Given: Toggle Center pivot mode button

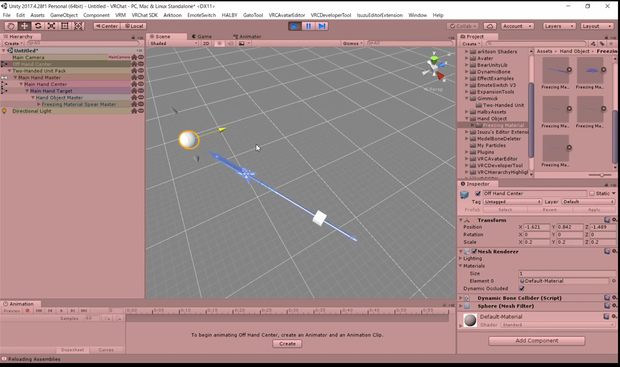Looking at the screenshot, I should pos(107,26).
